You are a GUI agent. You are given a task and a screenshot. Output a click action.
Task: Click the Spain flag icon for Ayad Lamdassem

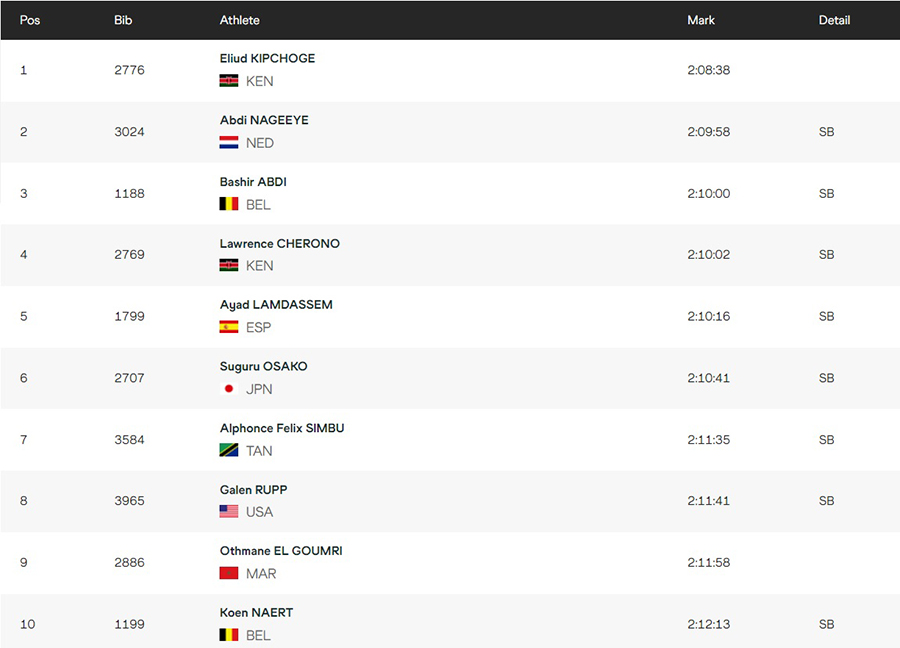pos(228,327)
